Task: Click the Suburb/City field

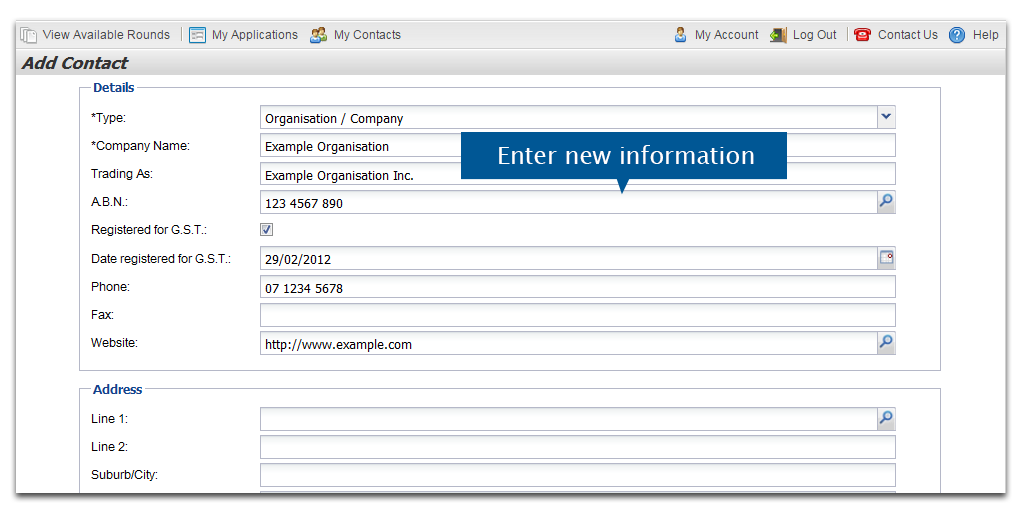Action: point(577,475)
